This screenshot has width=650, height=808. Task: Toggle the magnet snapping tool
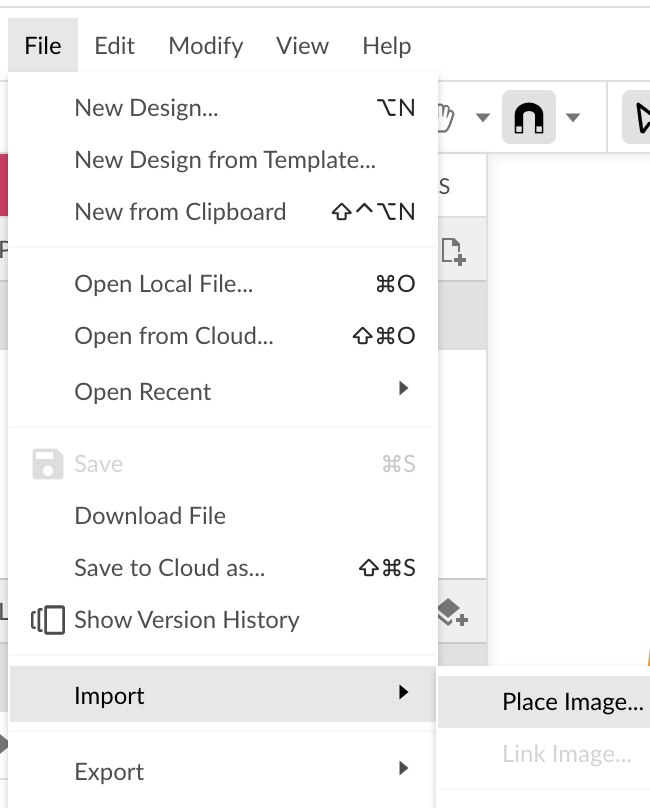tap(529, 117)
